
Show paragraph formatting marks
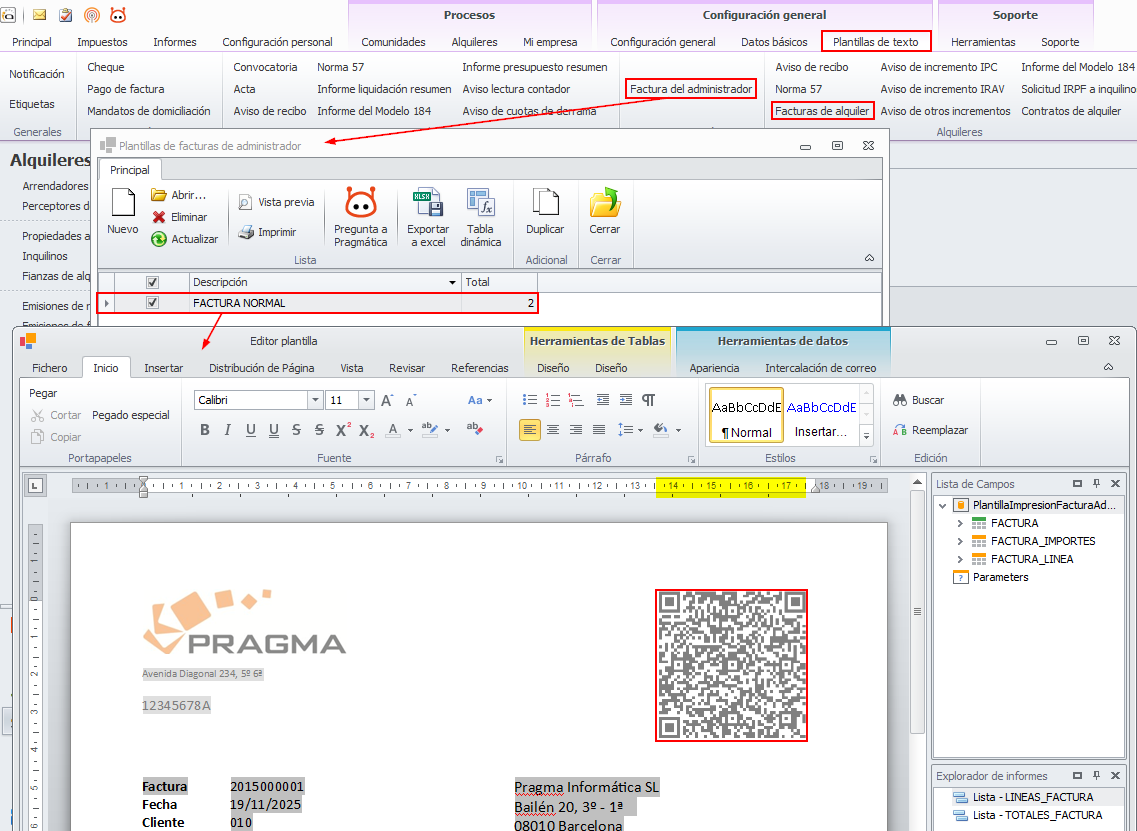coord(649,400)
